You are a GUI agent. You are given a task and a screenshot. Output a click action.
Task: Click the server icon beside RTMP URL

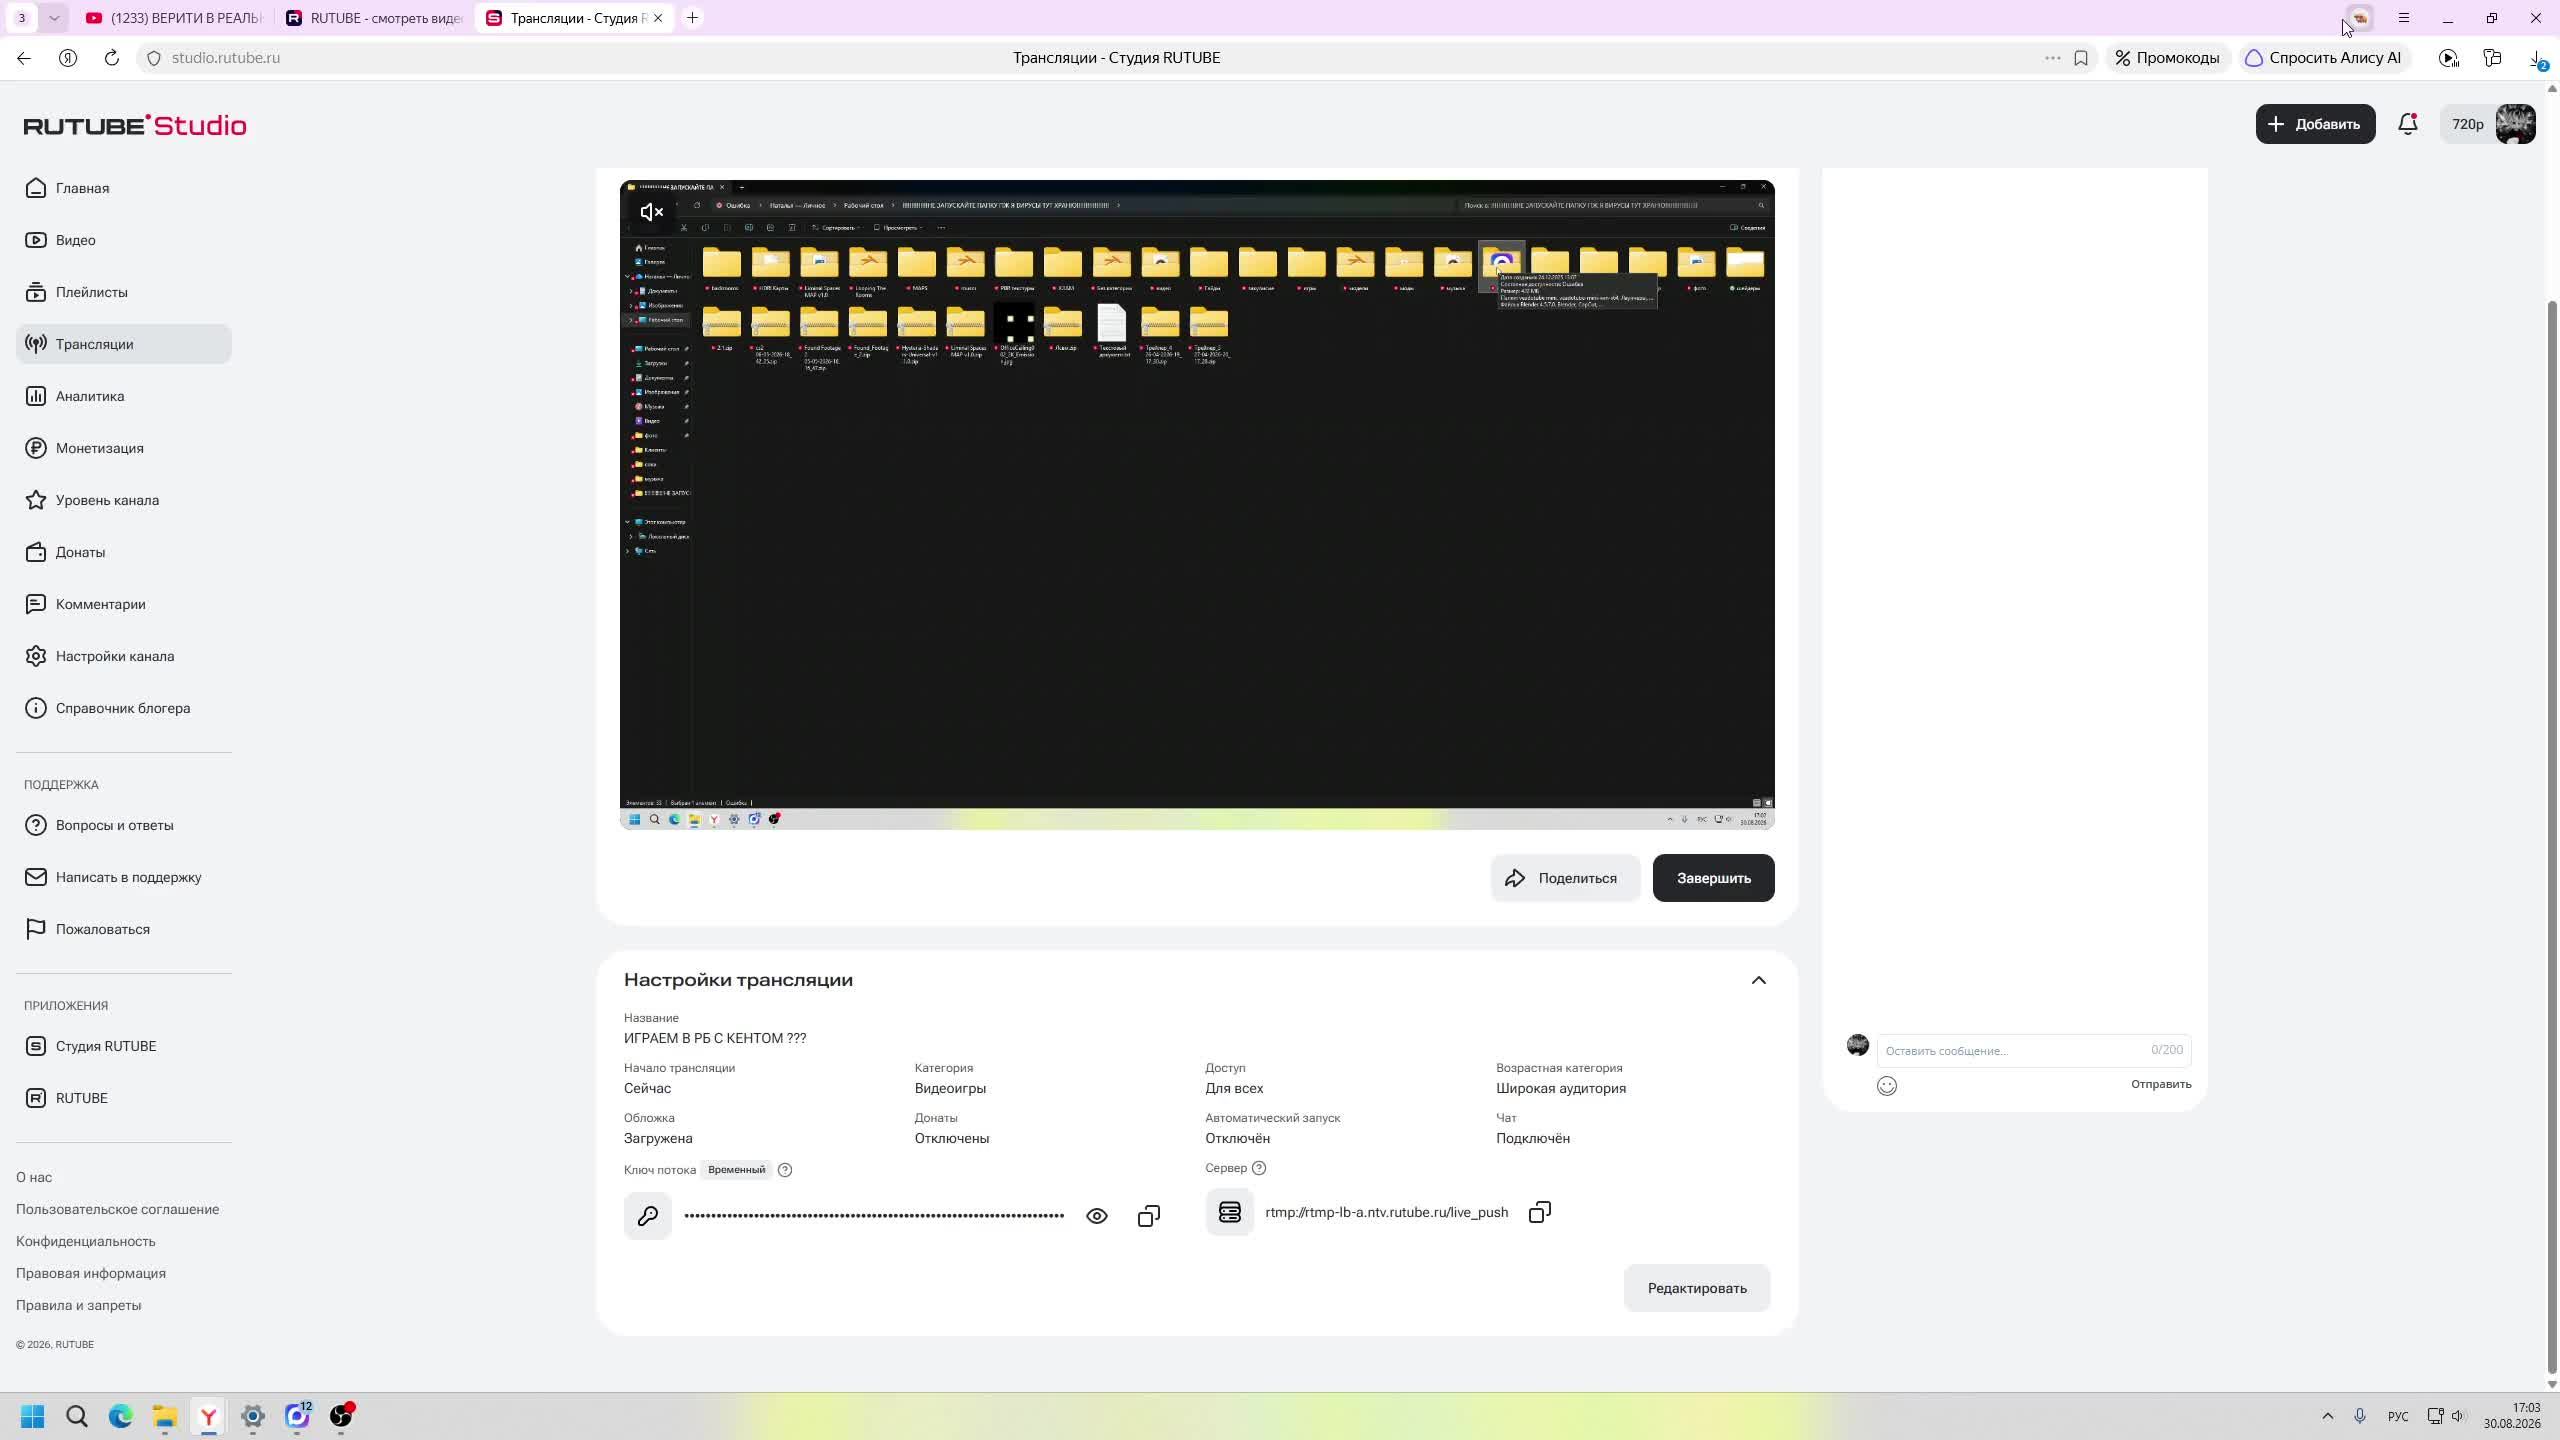1229,1212
